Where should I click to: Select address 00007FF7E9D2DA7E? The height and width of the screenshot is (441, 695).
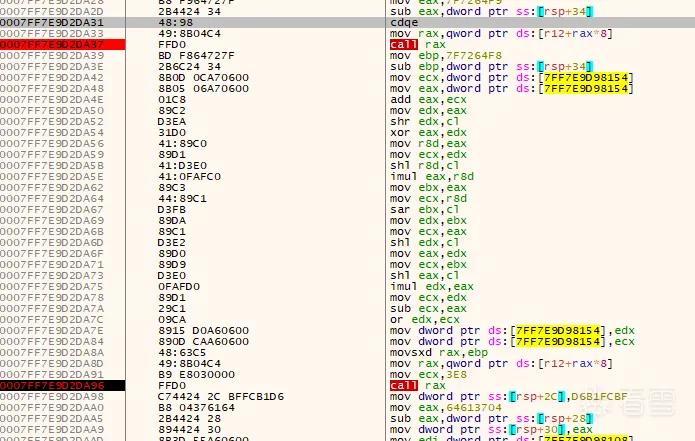click(52, 331)
